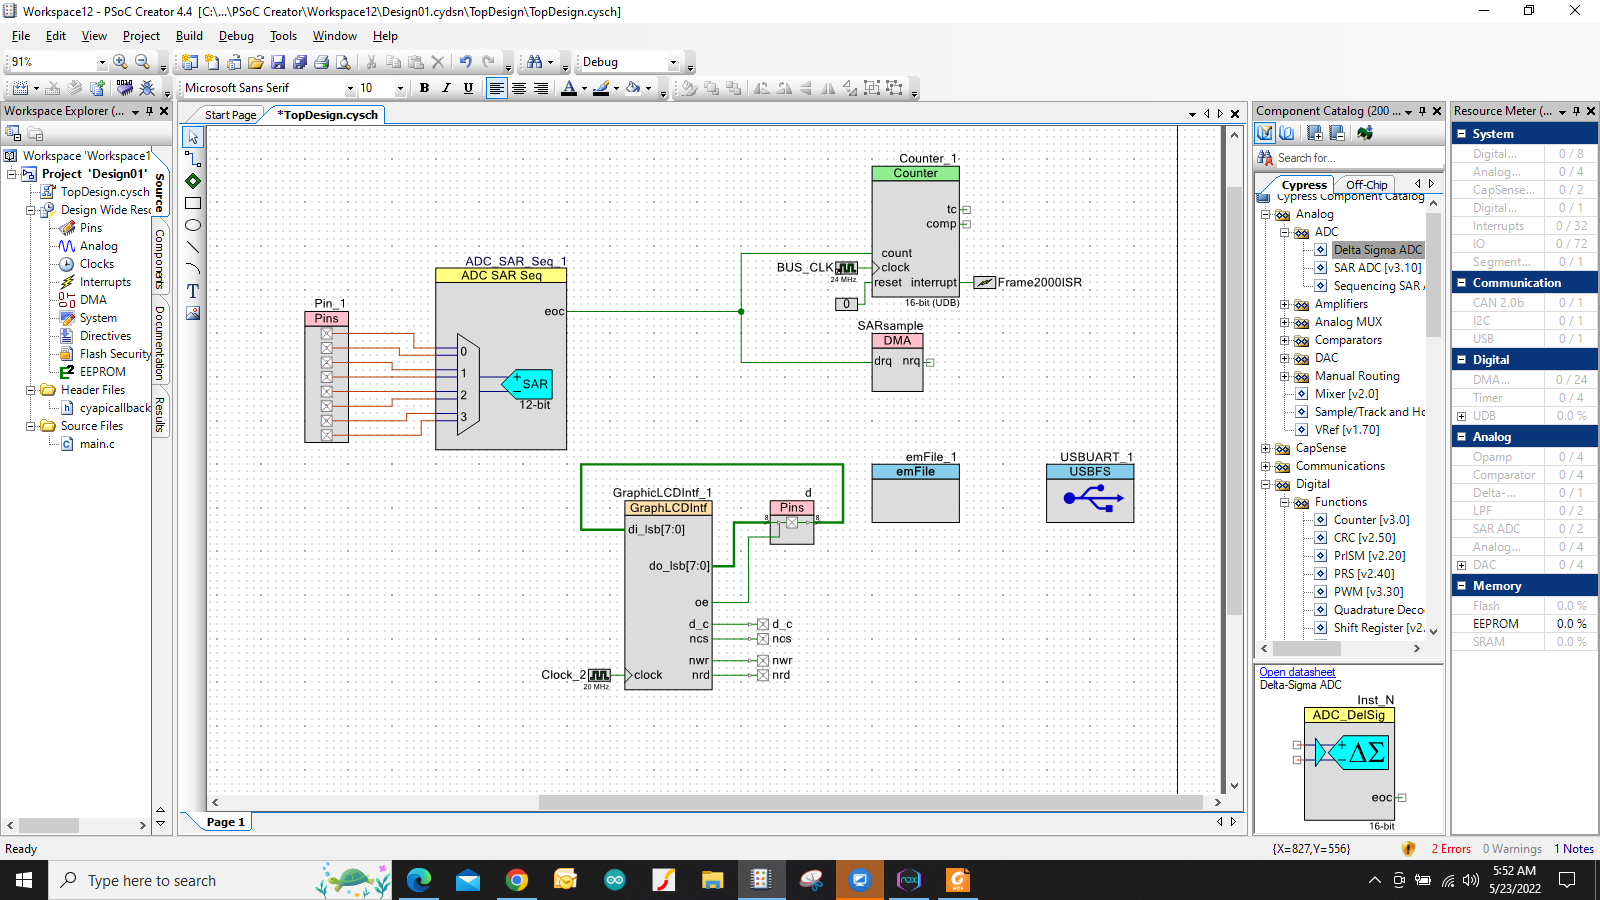Click the USBFS component symbol
The width and height of the screenshot is (1600, 900).
point(1090,493)
